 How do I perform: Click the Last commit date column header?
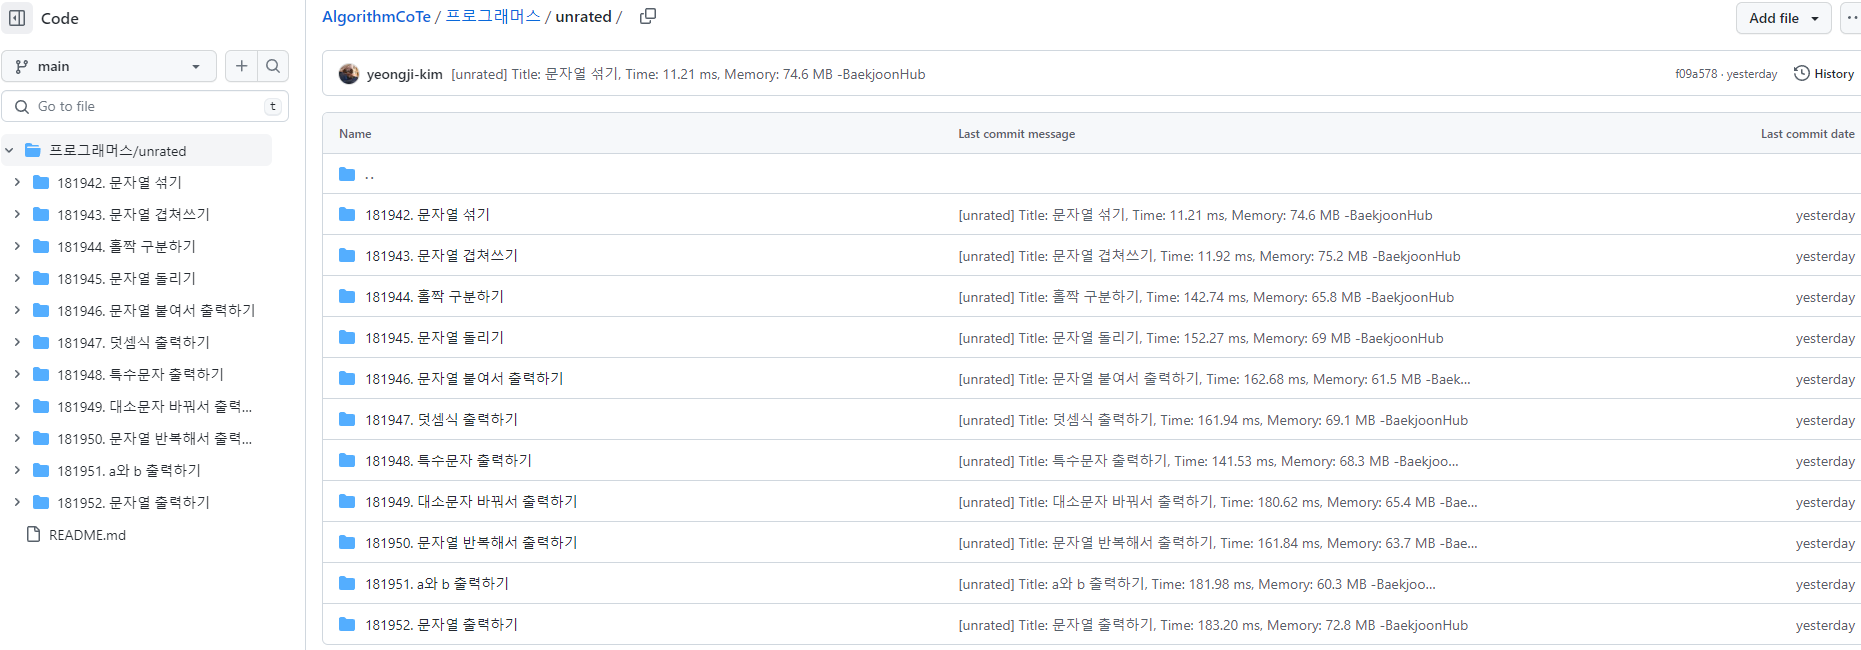click(1808, 134)
